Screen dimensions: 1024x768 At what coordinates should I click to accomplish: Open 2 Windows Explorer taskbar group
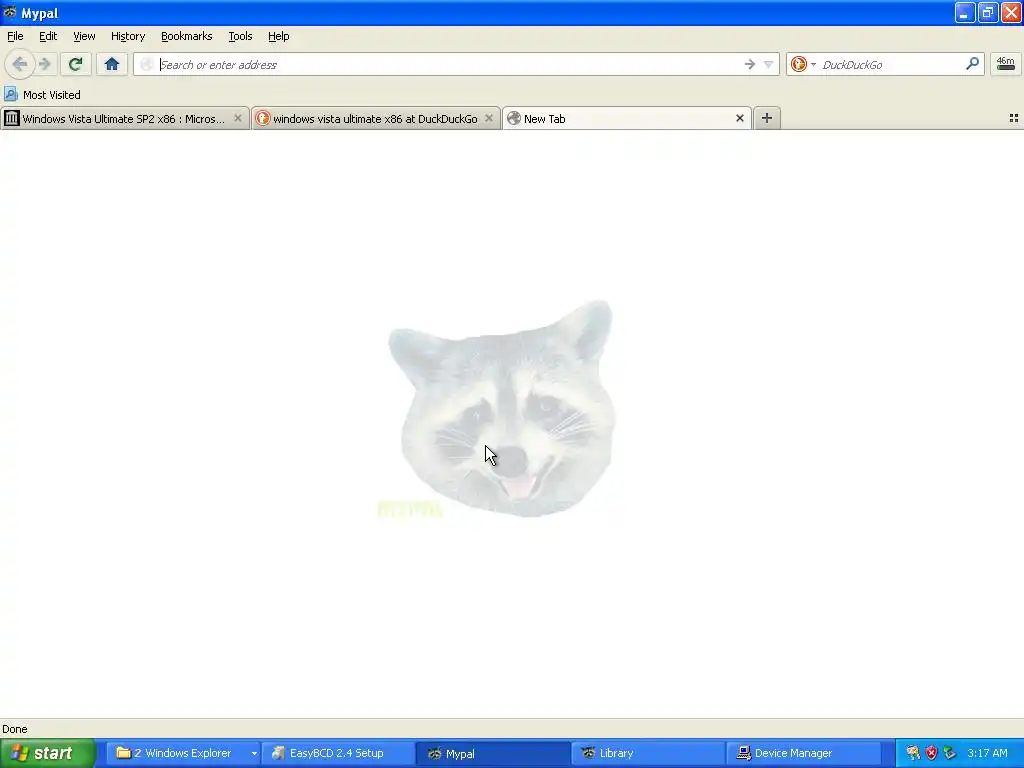click(182, 753)
